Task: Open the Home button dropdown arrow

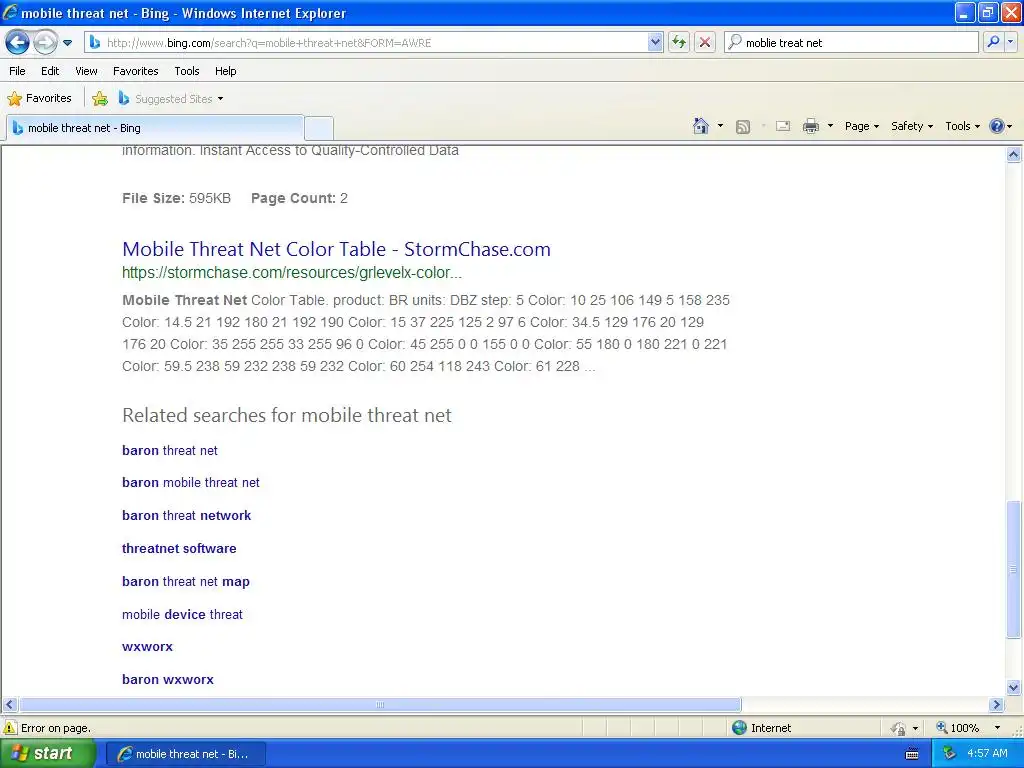Action: click(x=720, y=126)
